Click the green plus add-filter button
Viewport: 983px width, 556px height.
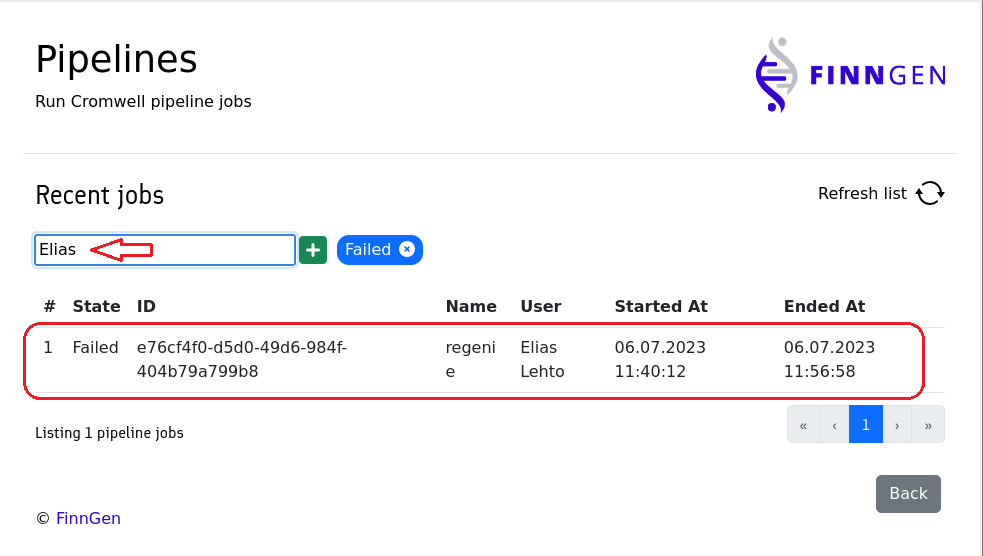click(x=313, y=250)
